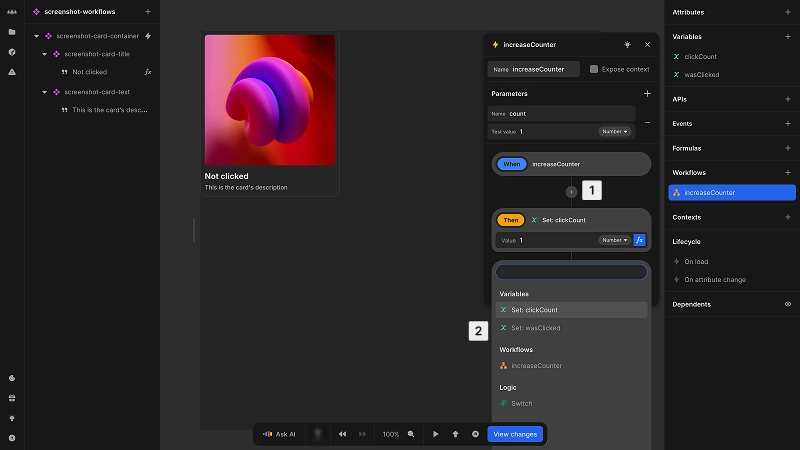The width and height of the screenshot is (800, 450).
Task: Open Number type dropdown for Set clickCount value
Action: (x=614, y=240)
